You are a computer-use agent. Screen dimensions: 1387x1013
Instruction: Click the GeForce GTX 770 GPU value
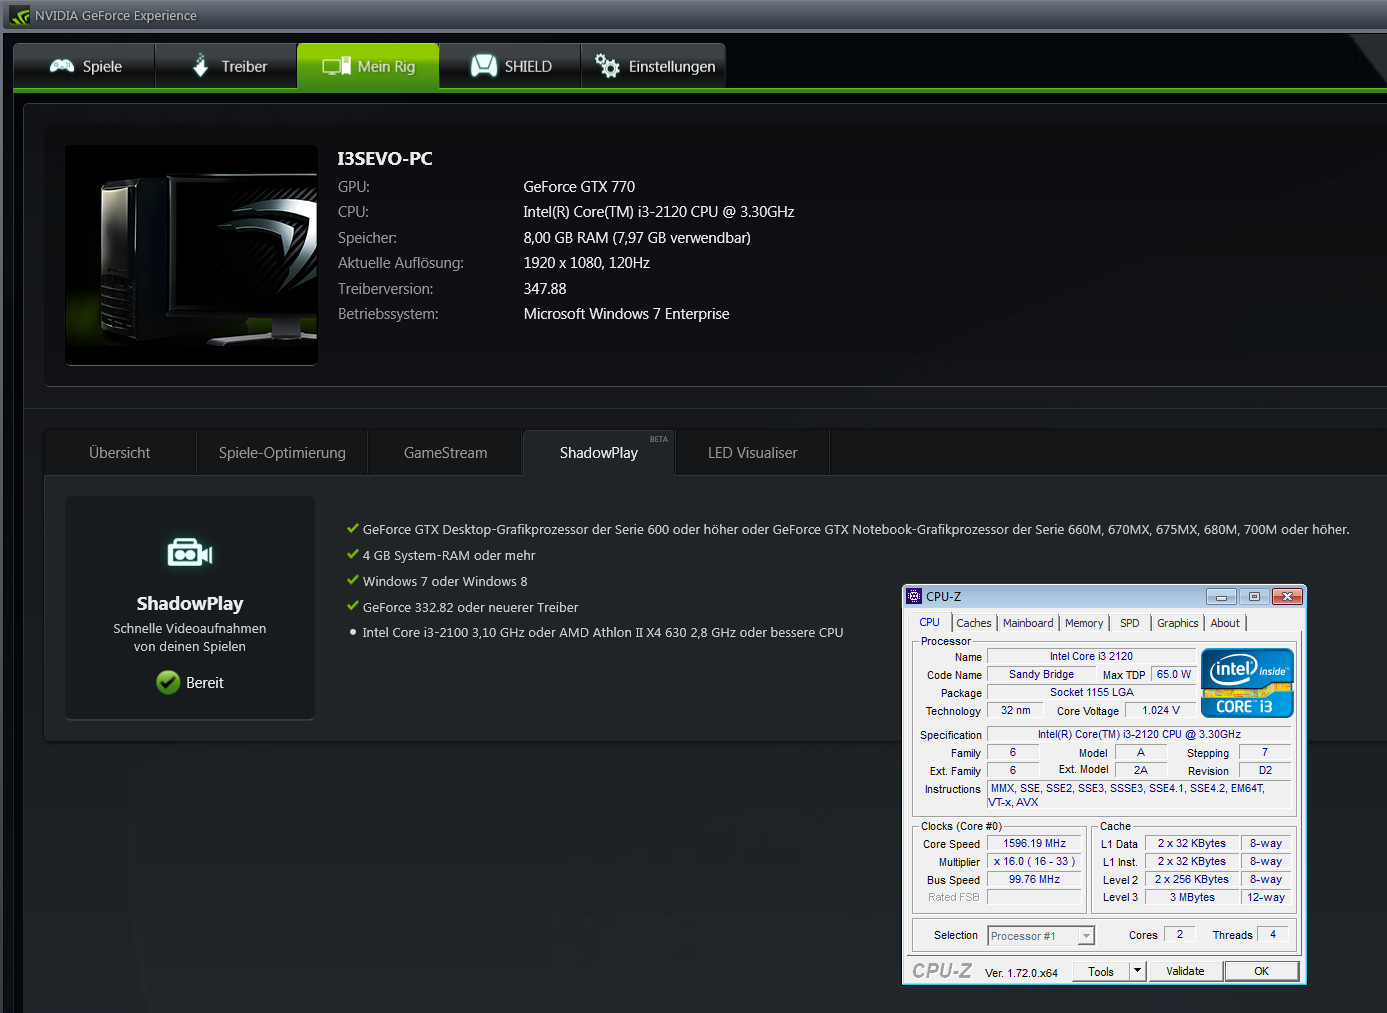(x=579, y=187)
